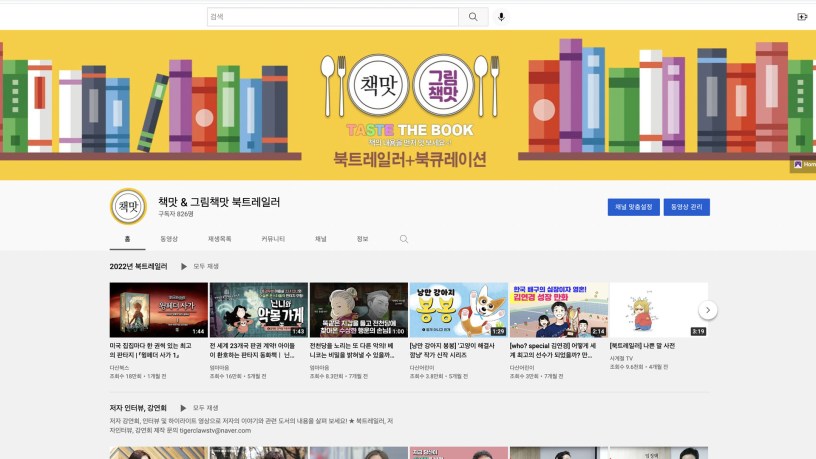Activate voice search microphone icon
Viewport: 816px width, 459px height.
pyautogui.click(x=501, y=17)
